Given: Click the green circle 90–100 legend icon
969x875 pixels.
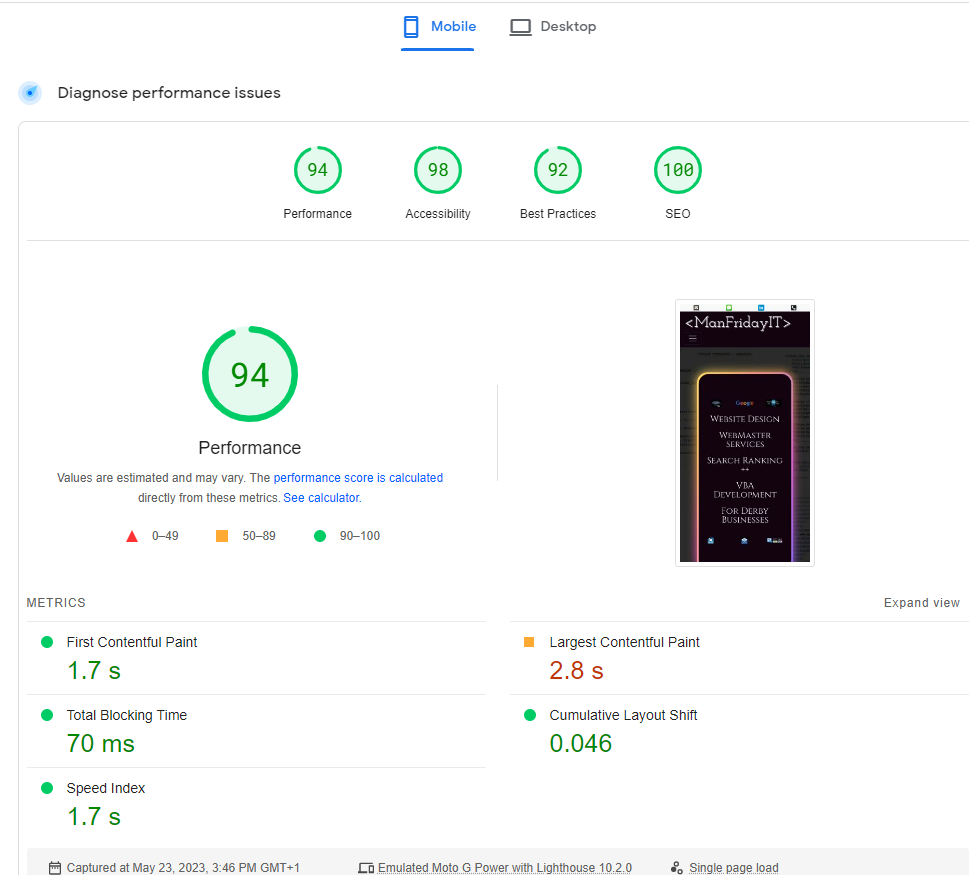Looking at the screenshot, I should pyautogui.click(x=320, y=536).
